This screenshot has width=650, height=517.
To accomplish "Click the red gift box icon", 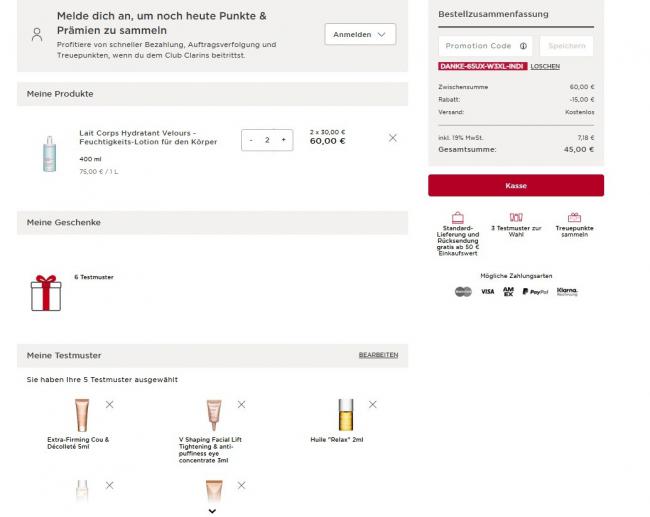I will click(x=46, y=292).
